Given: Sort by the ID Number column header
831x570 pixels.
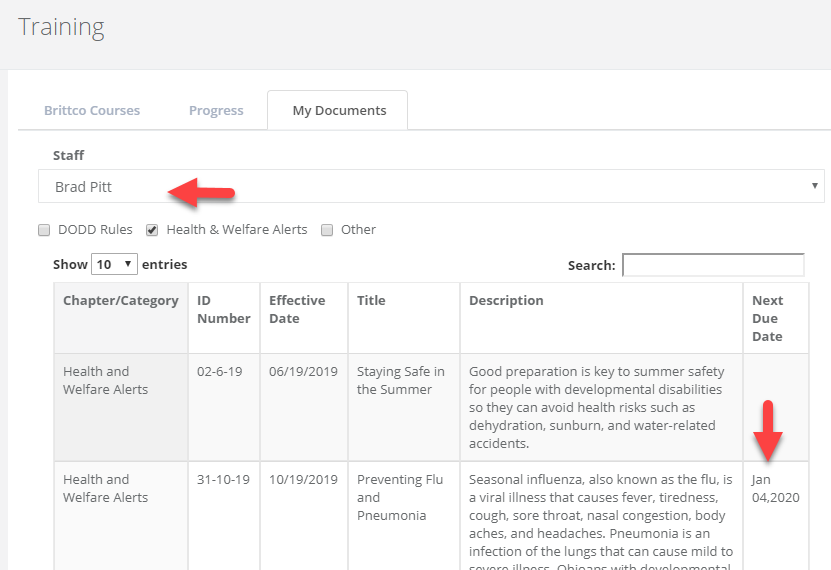Looking at the screenshot, I should pos(223,309).
